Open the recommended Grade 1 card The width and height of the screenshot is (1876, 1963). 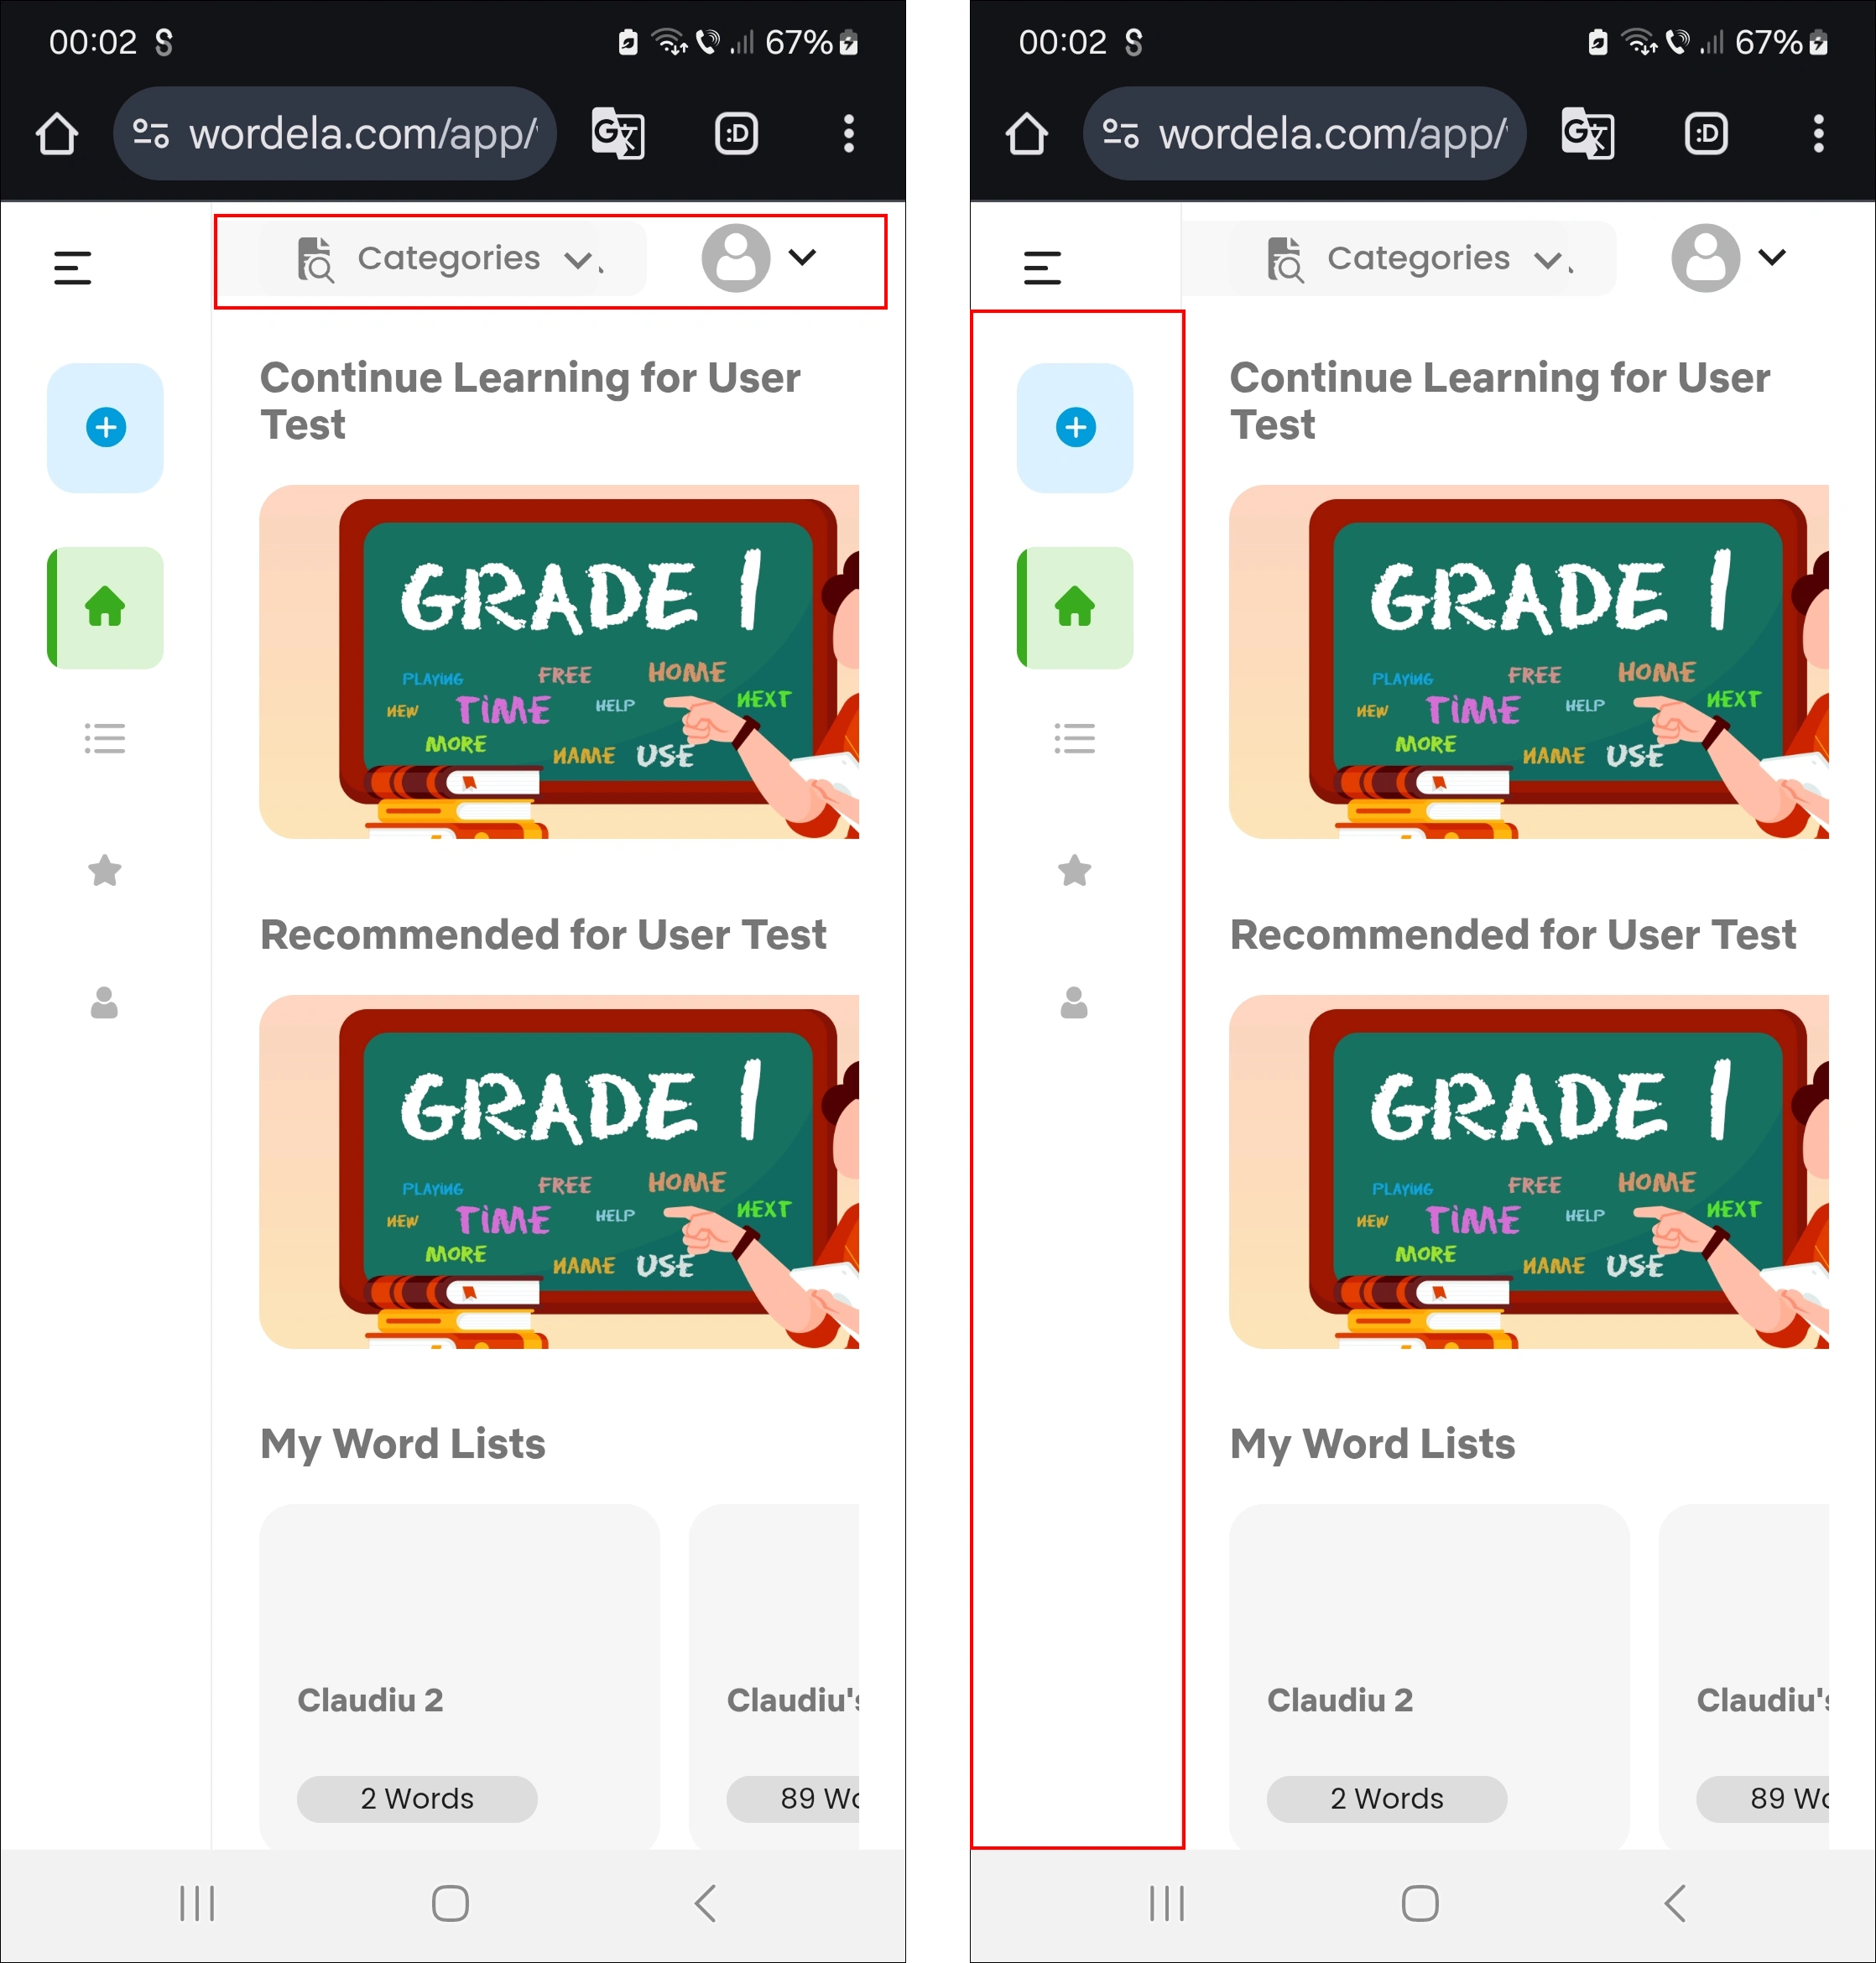tap(558, 1171)
